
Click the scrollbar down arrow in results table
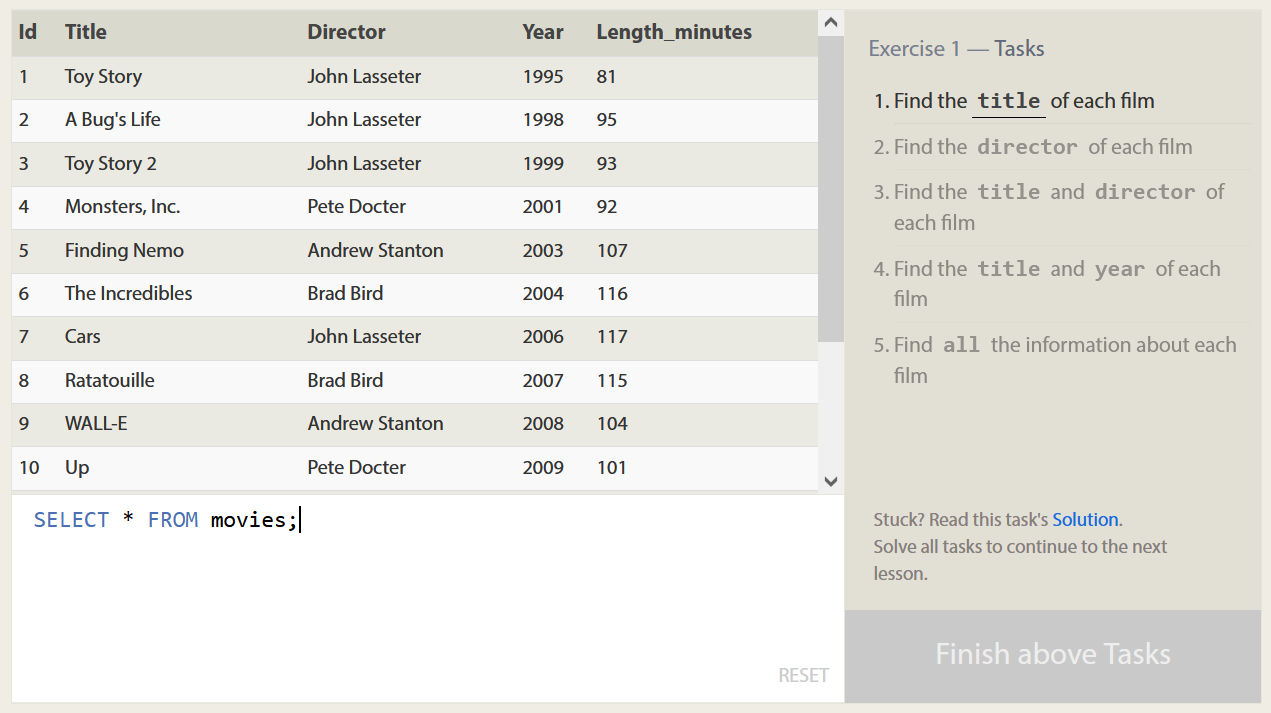point(831,481)
